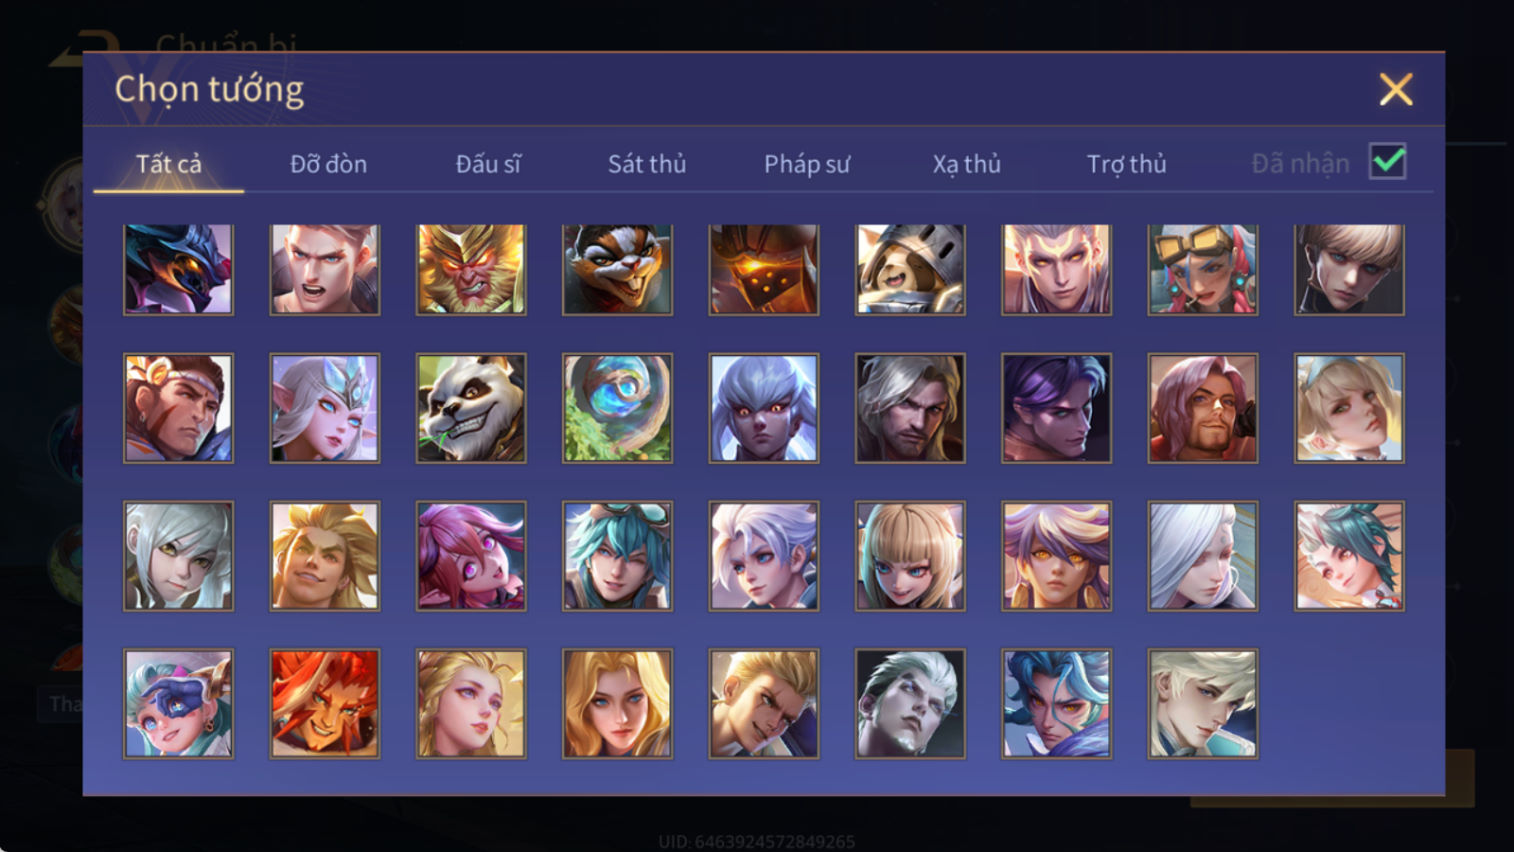Toggle the Đã nhận checkbox

(x=1388, y=162)
